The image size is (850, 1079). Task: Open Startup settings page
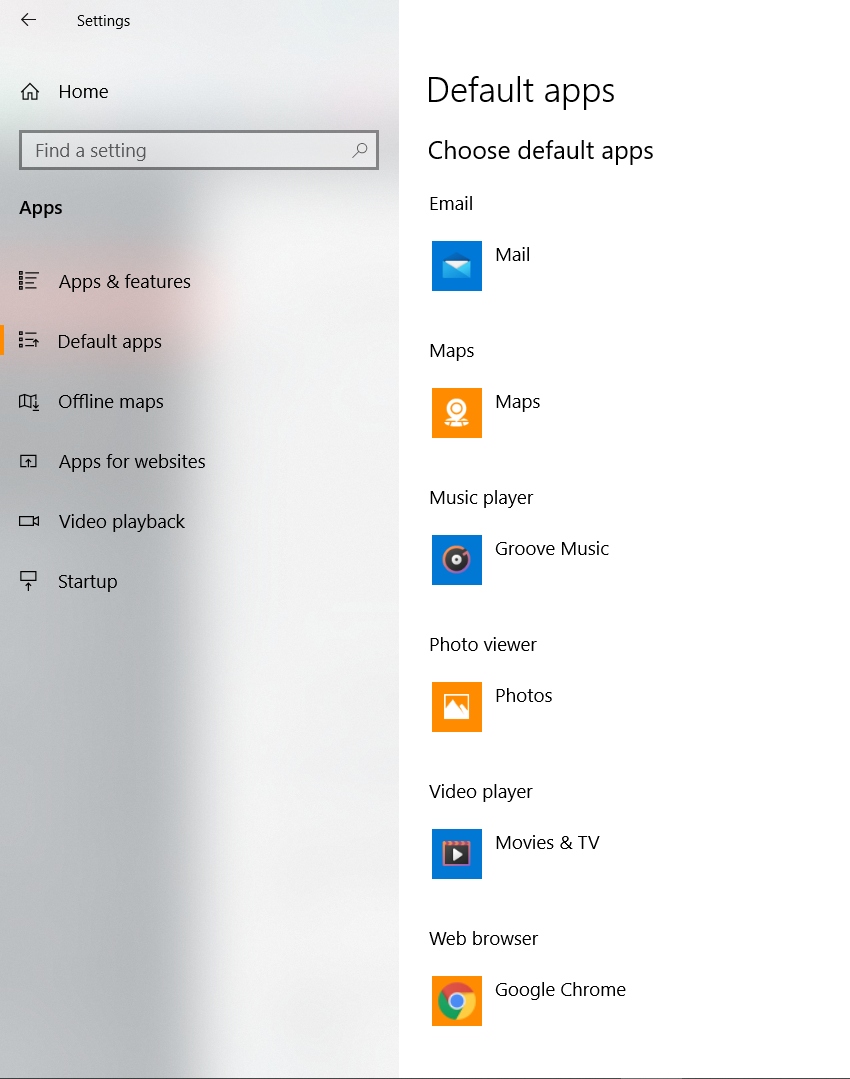pos(87,581)
